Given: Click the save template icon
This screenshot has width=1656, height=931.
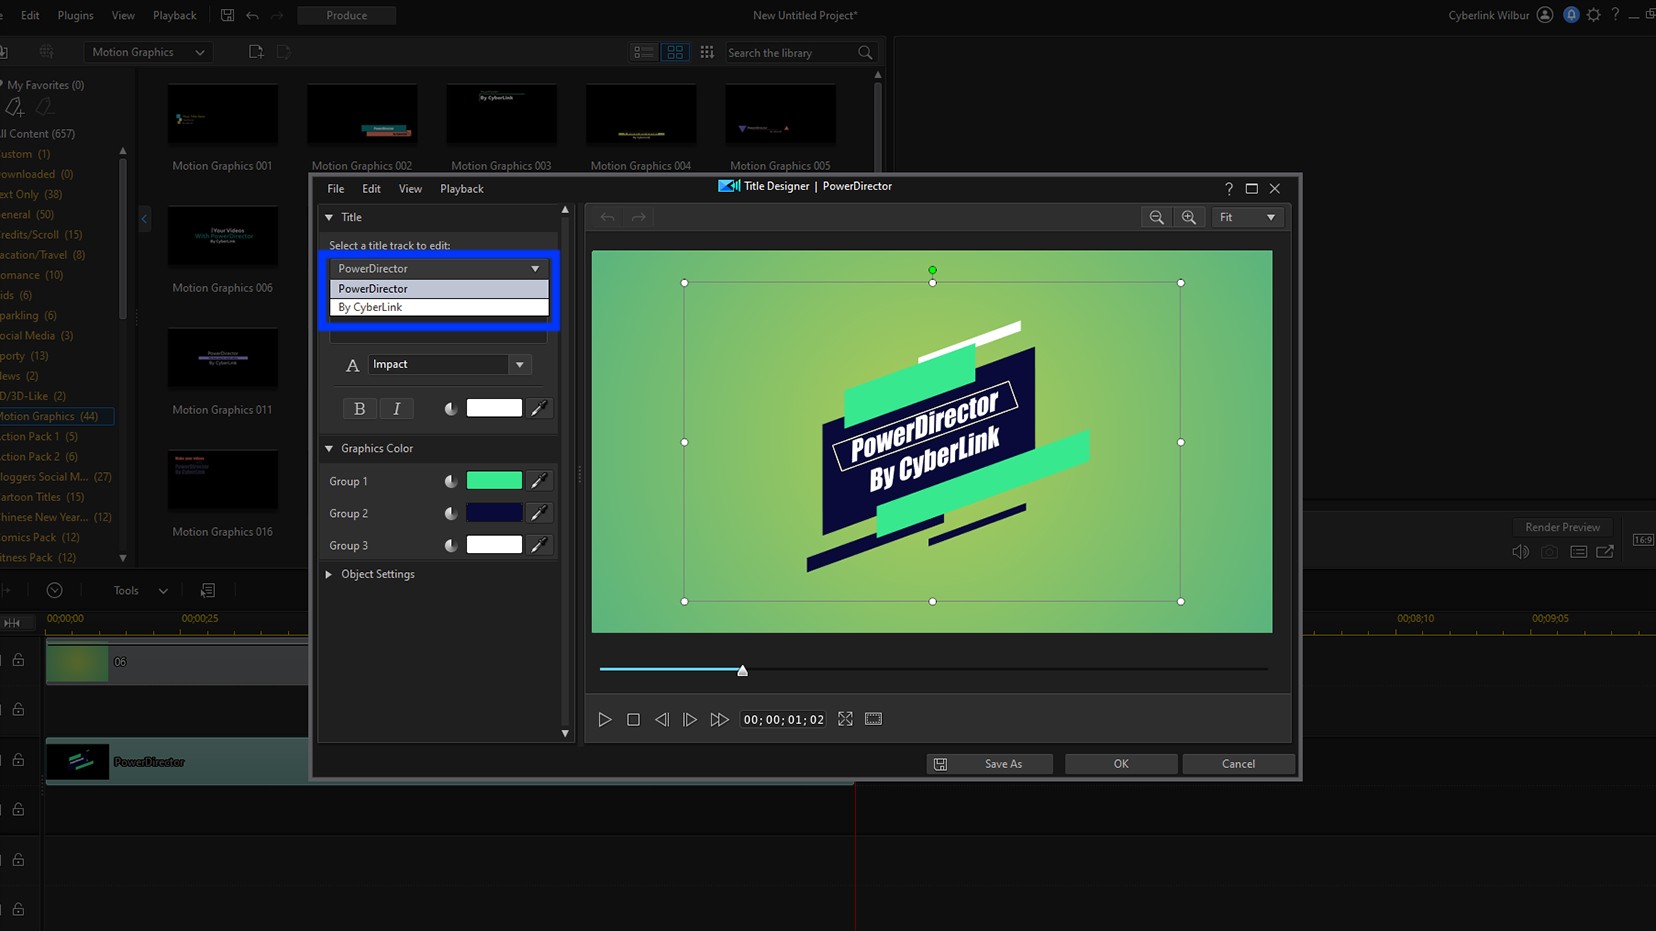Looking at the screenshot, I should tap(940, 764).
